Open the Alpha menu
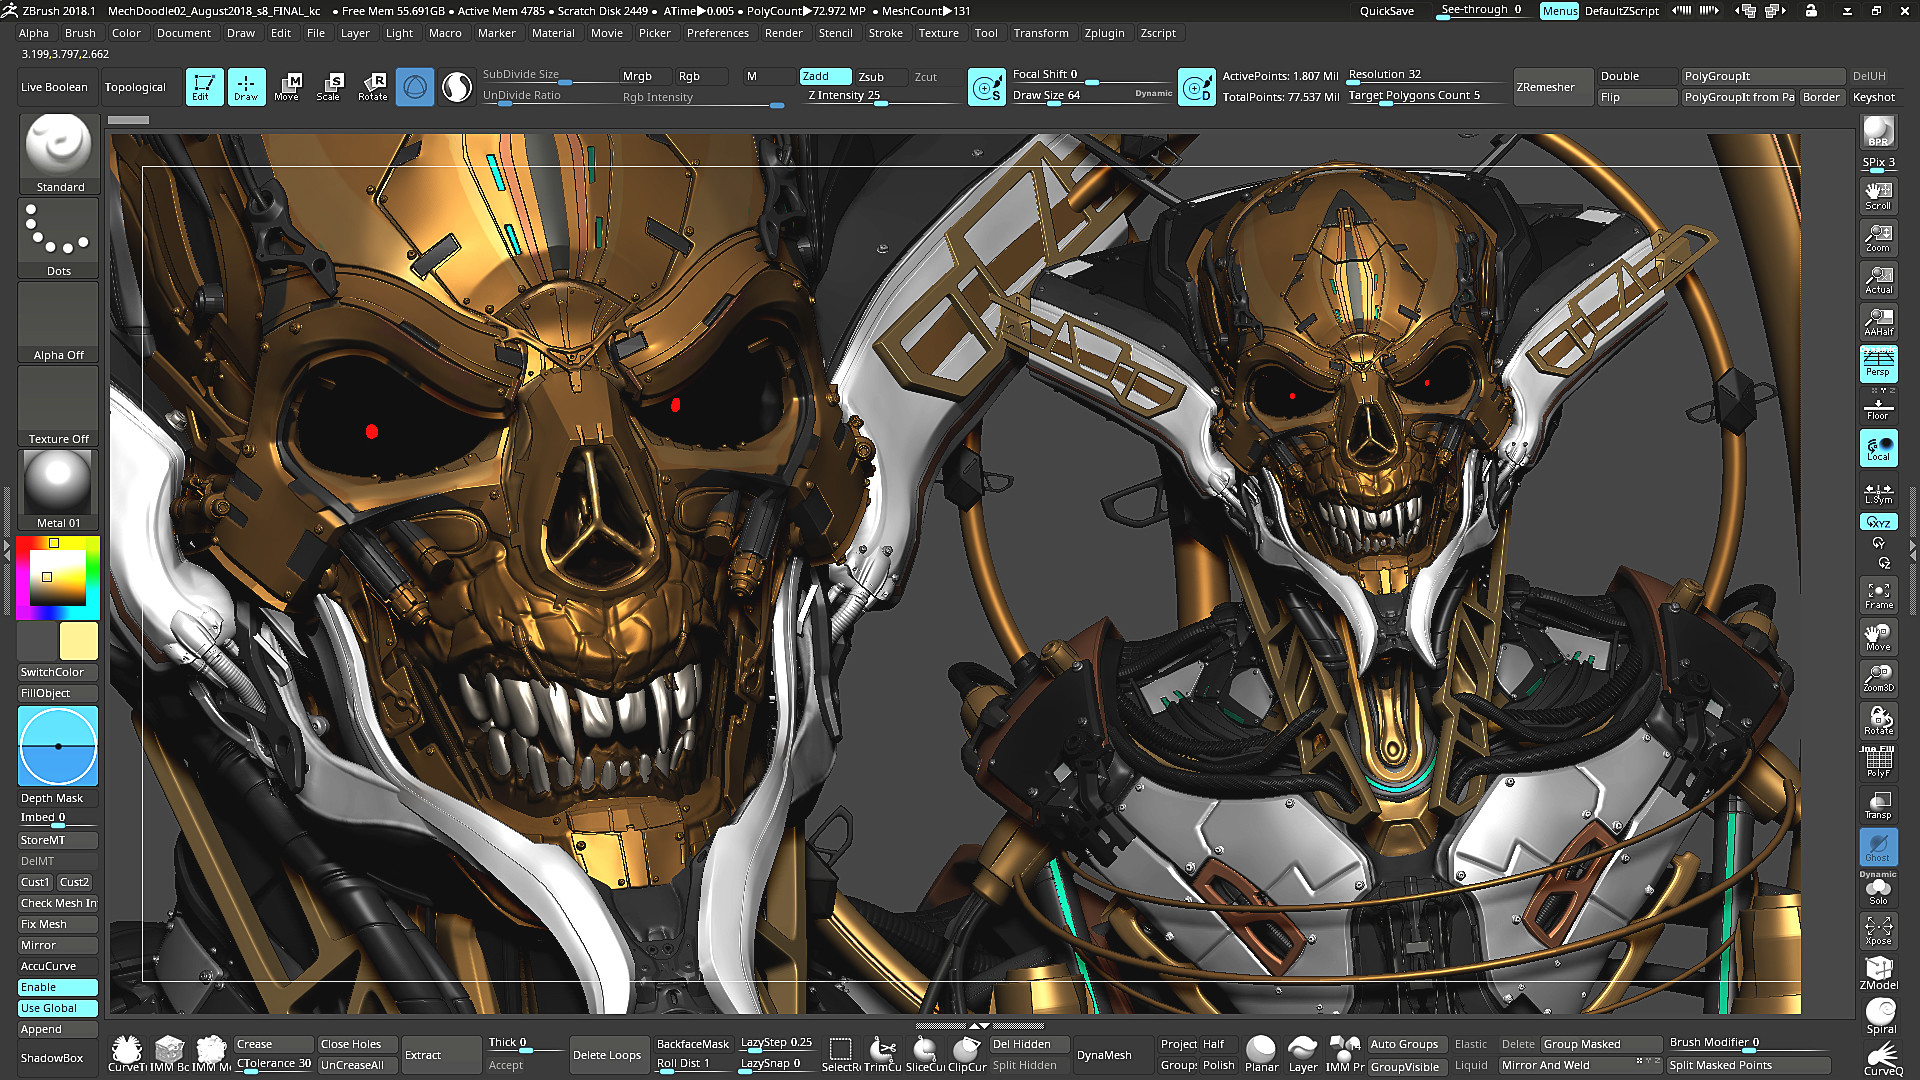Screen dimensions: 1920x1080 click(x=34, y=33)
